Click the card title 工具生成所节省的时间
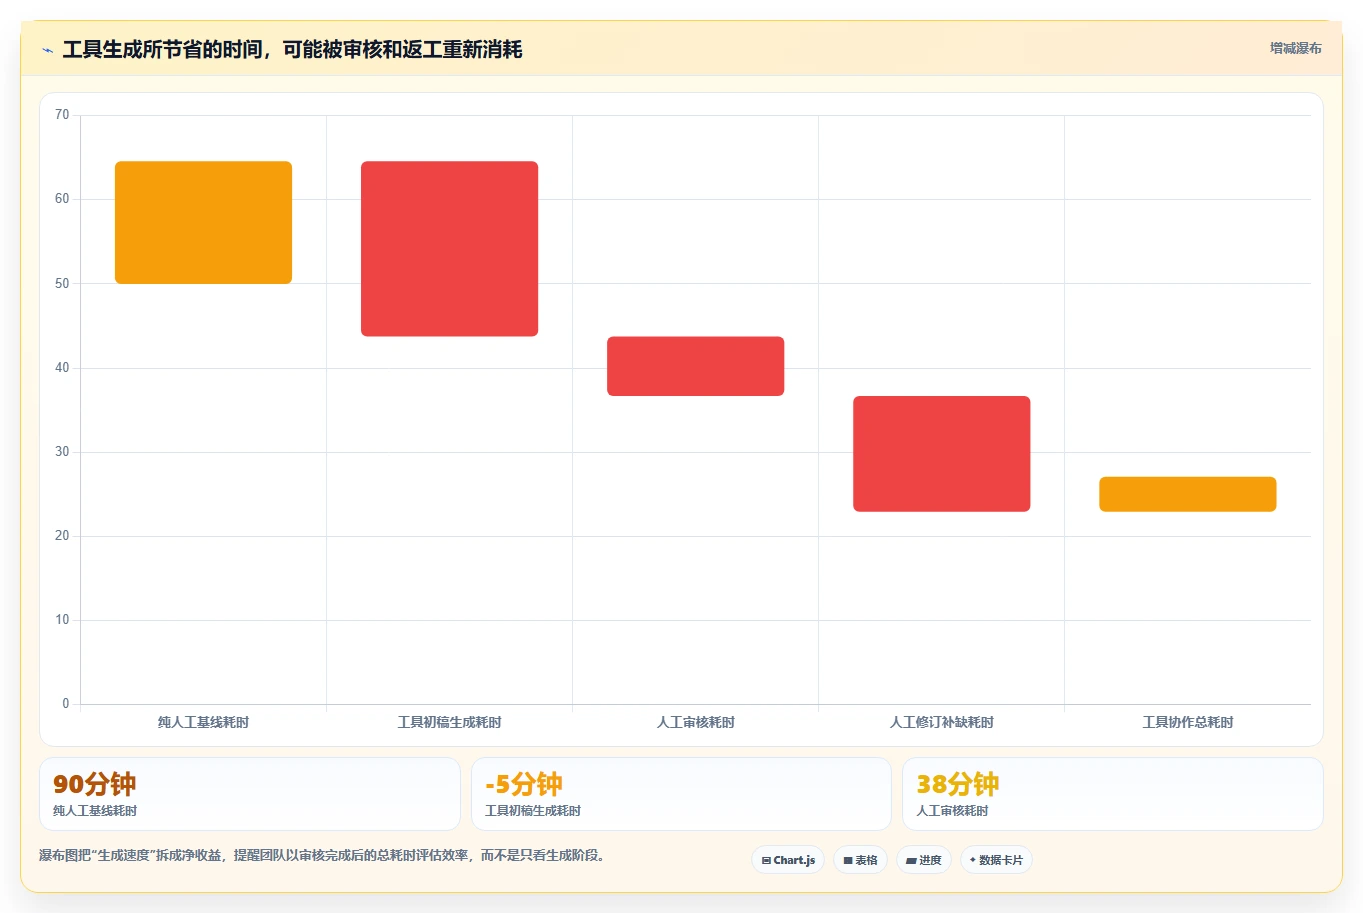This screenshot has height=913, width=1363. click(x=292, y=49)
